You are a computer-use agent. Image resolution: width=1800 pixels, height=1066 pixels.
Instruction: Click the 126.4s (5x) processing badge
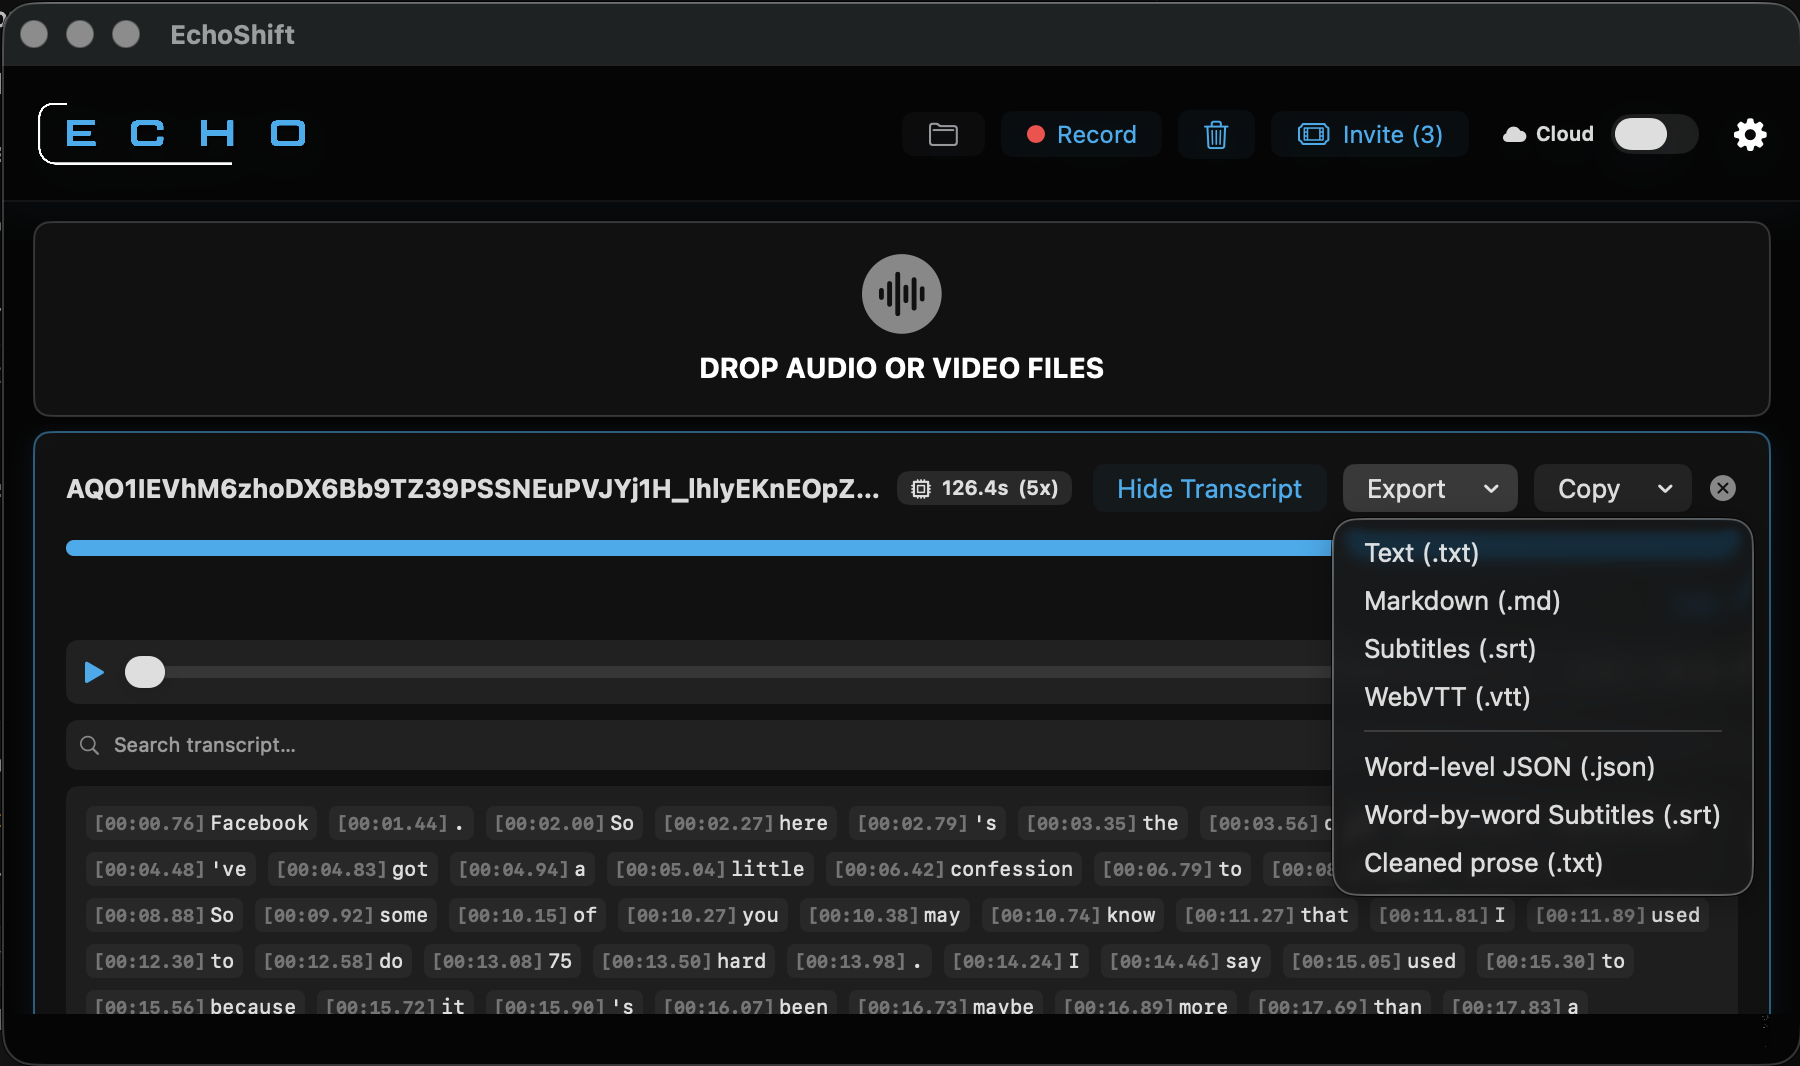(x=985, y=488)
